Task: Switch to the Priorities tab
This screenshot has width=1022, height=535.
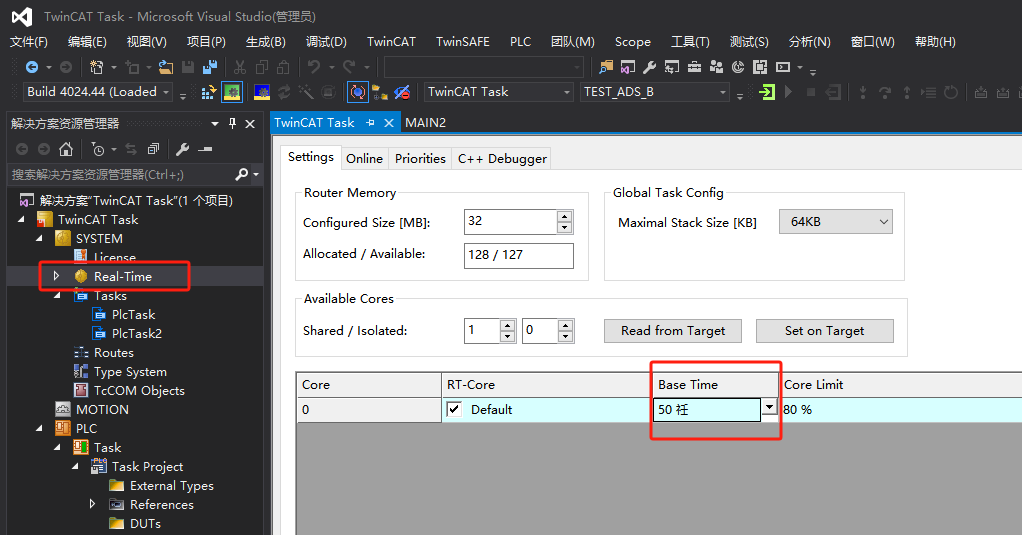Action: [420, 158]
